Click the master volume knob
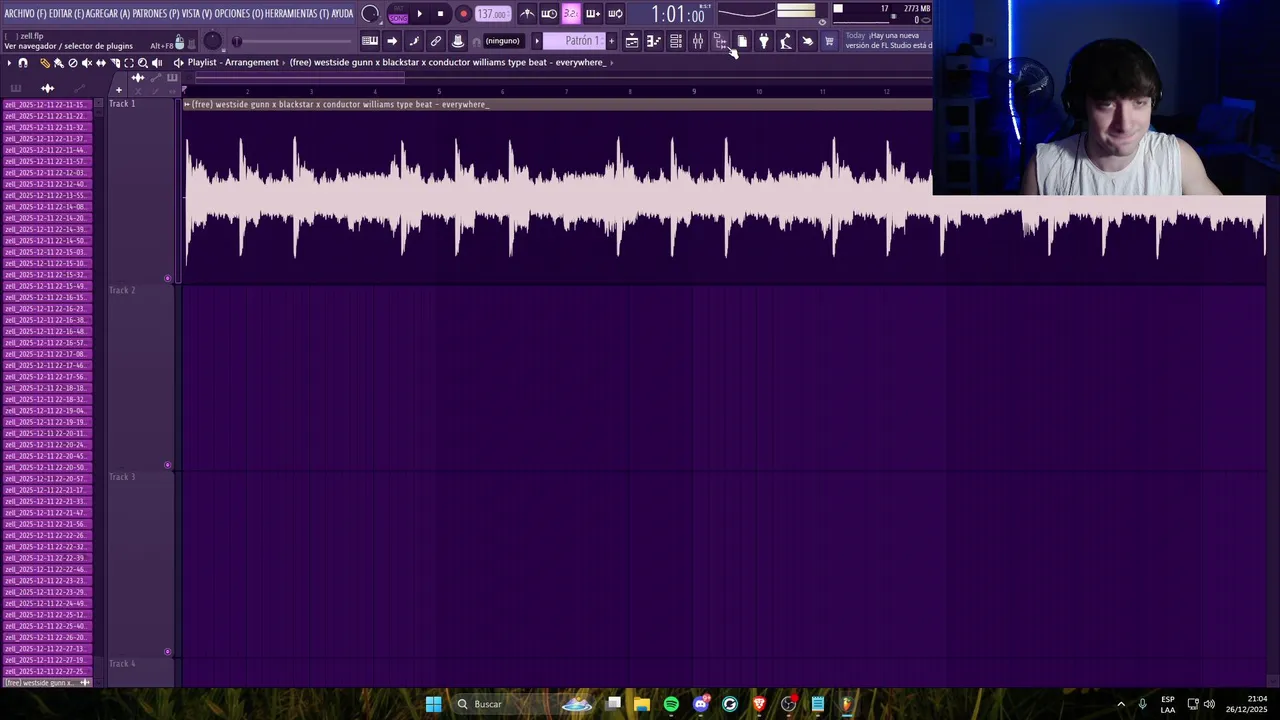 click(212, 41)
